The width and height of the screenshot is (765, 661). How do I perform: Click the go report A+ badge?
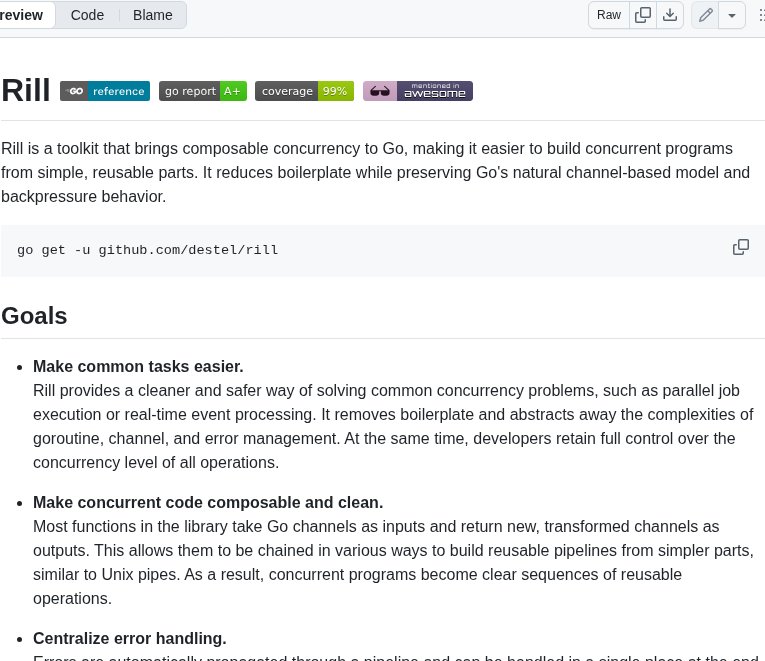coord(202,91)
